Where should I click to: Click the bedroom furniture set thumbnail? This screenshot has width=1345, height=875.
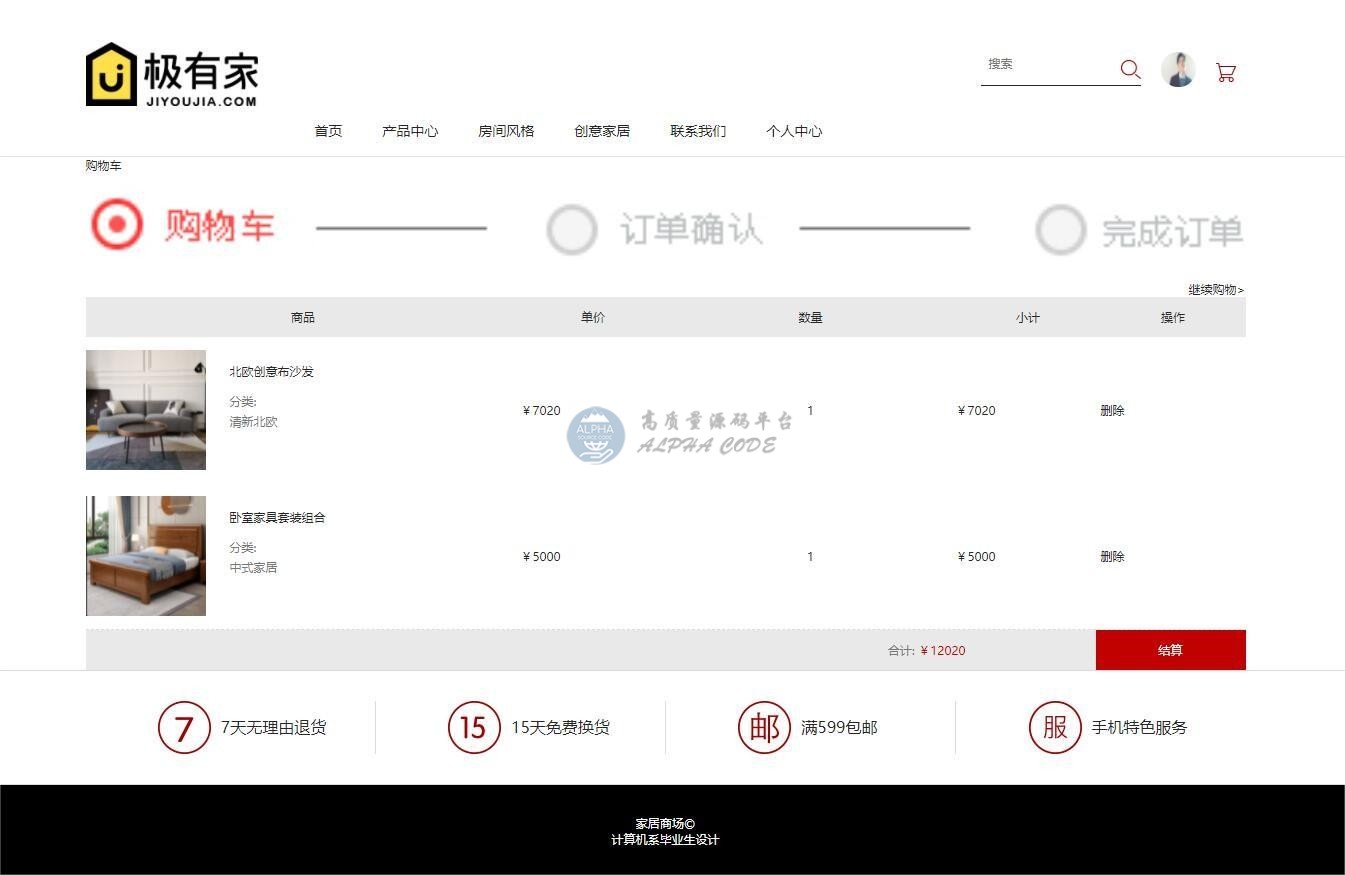pos(146,556)
